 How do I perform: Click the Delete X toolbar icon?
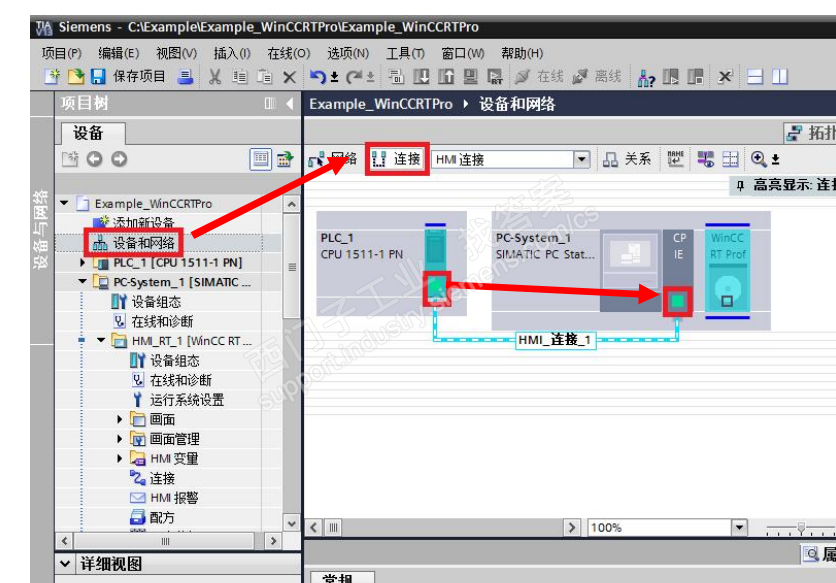click(x=289, y=77)
